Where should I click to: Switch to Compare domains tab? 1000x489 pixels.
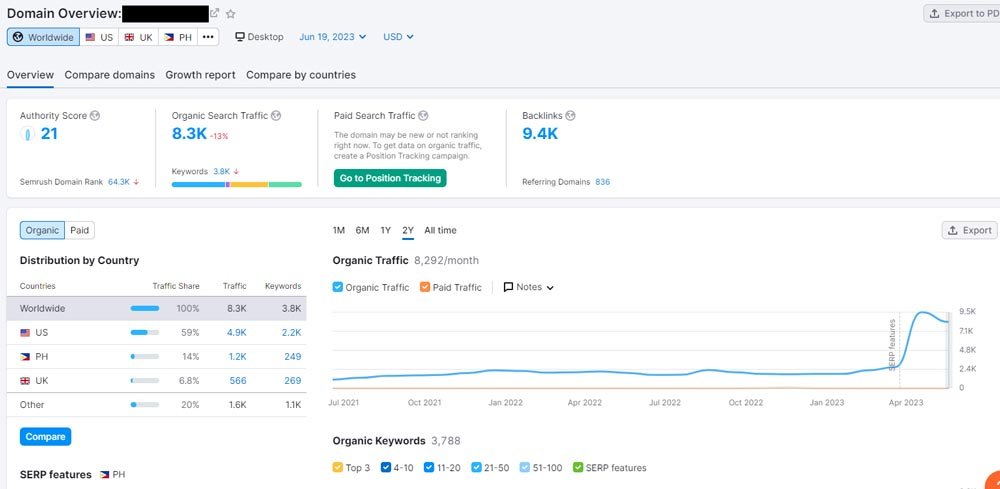109,75
